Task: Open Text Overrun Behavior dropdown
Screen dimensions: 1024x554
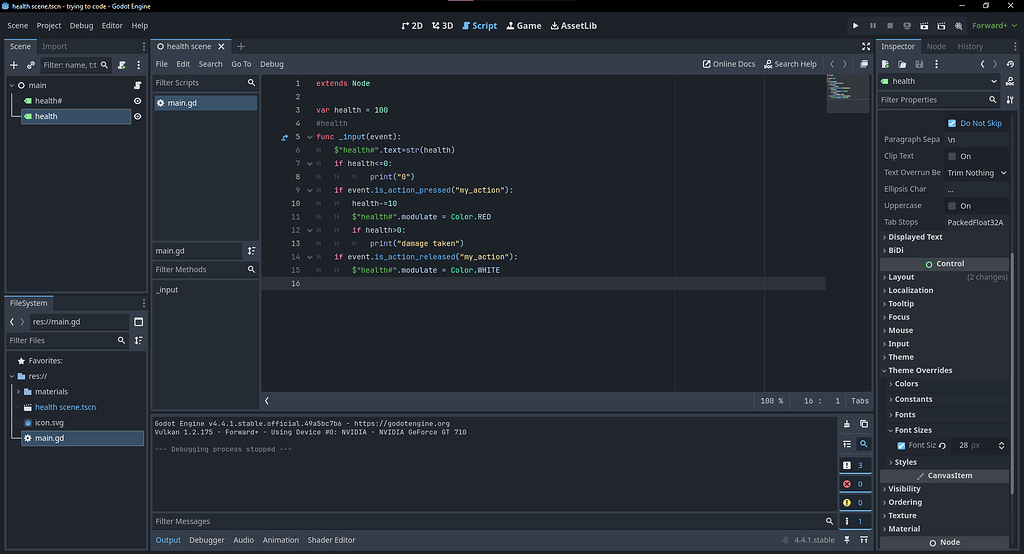Action: (x=977, y=172)
